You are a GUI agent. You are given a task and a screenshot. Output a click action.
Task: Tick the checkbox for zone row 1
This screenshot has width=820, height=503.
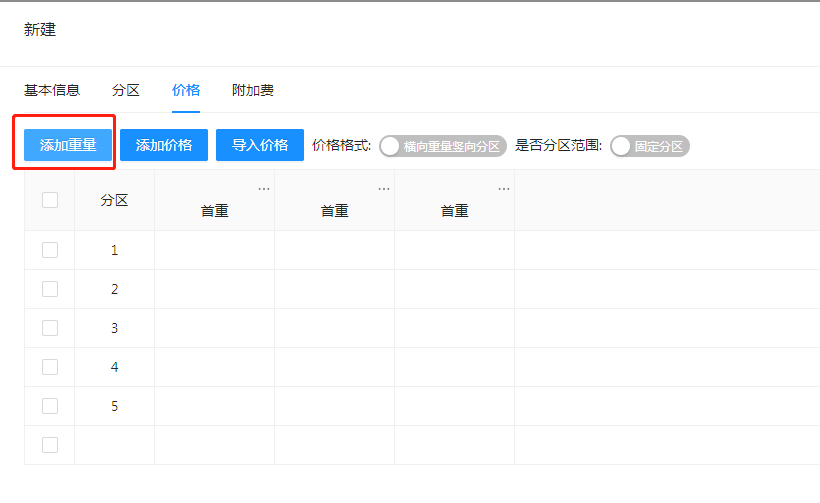coord(50,250)
